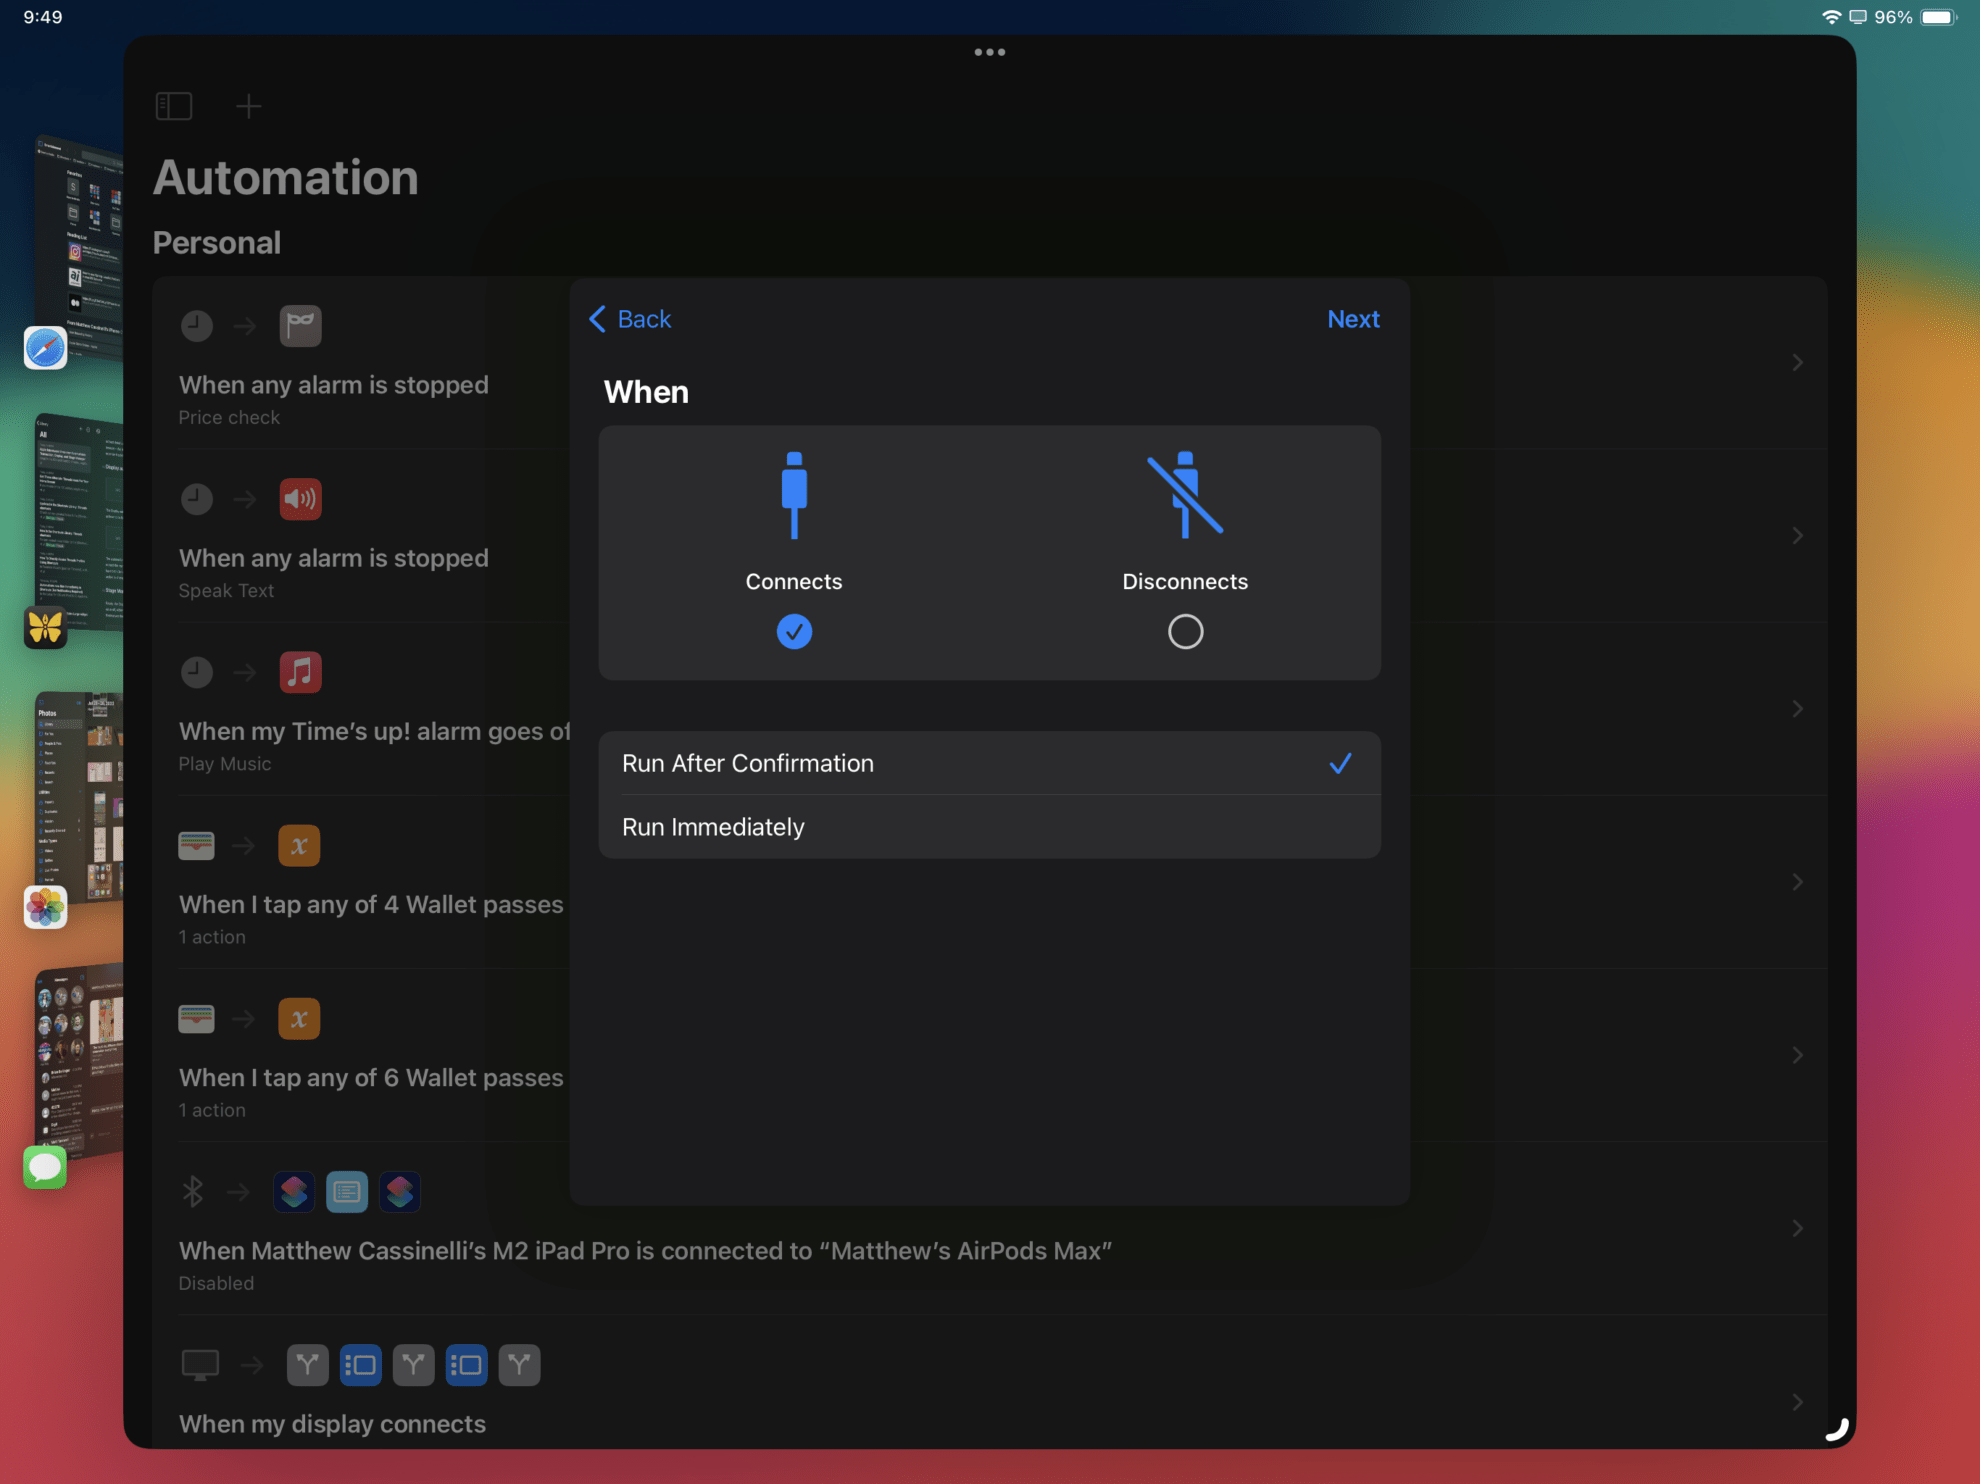1980x1484 pixels.
Task: Open 'When I tap any of 6 Wallet passes'
Action: pos(1797,1054)
